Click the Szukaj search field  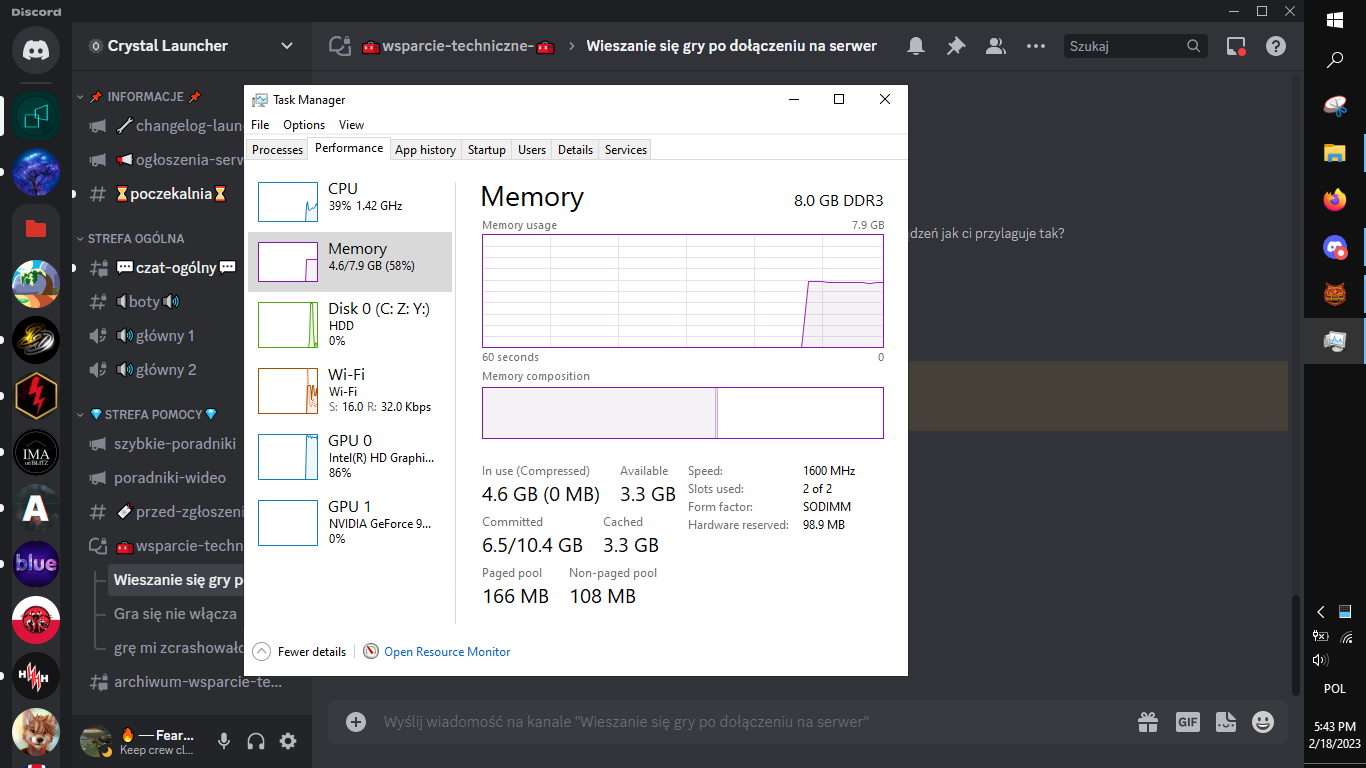tap(1125, 46)
